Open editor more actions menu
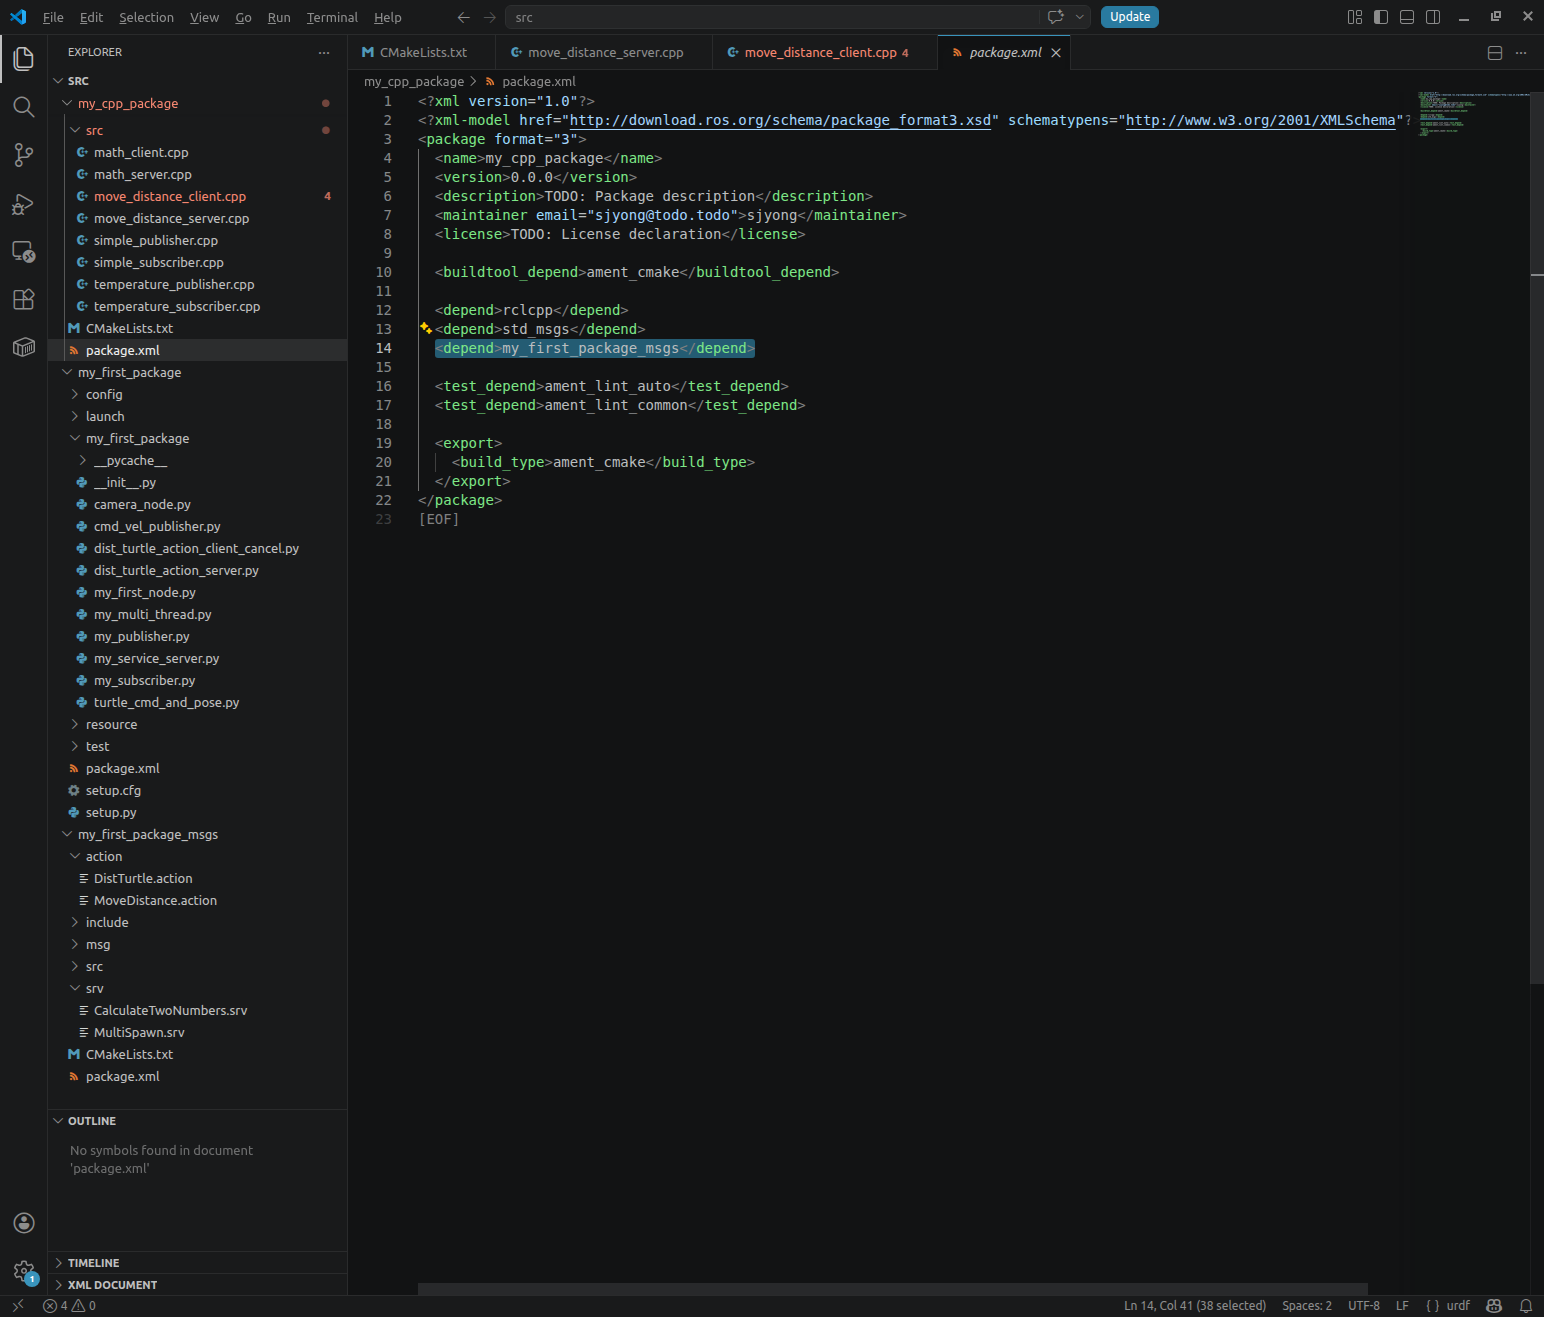The height and width of the screenshot is (1317, 1544). point(1521,53)
